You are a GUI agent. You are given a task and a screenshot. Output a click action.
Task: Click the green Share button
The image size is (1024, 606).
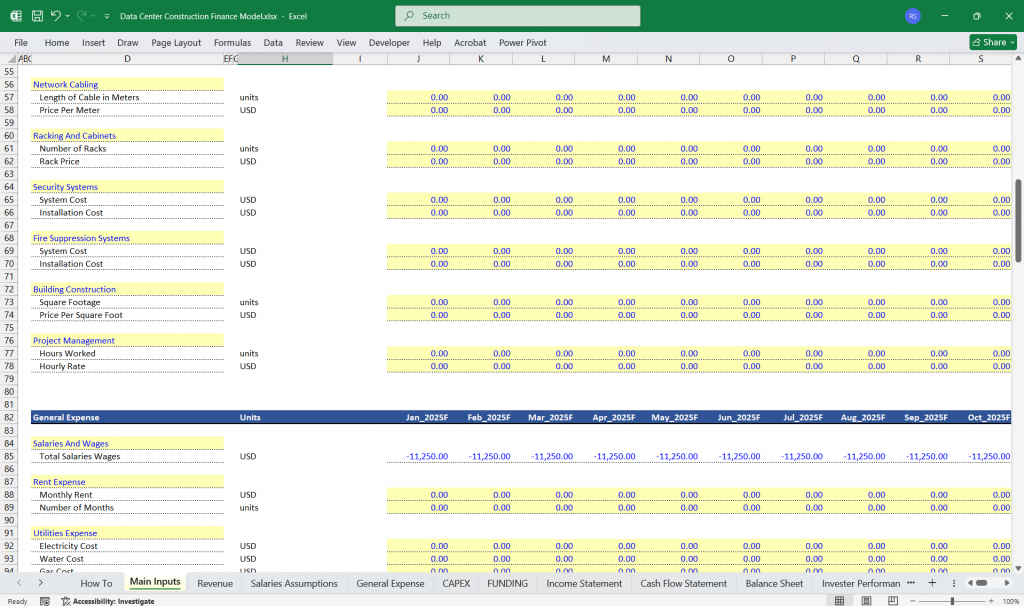[x=991, y=42]
